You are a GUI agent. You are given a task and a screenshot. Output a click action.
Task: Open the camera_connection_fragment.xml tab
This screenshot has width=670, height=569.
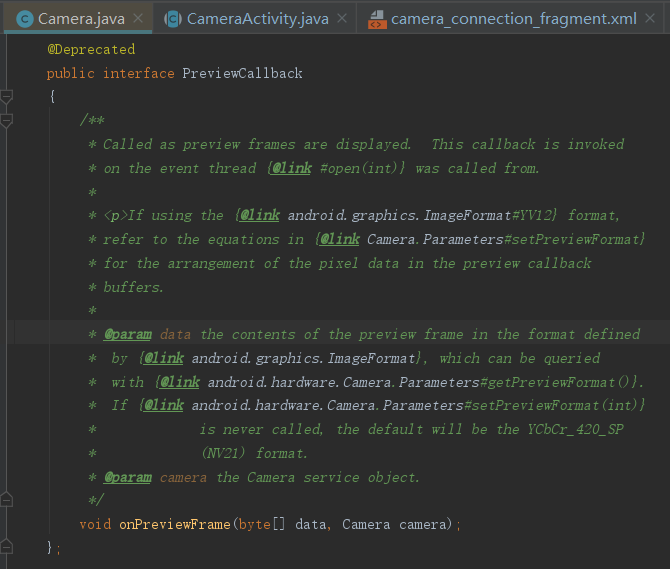(513, 19)
